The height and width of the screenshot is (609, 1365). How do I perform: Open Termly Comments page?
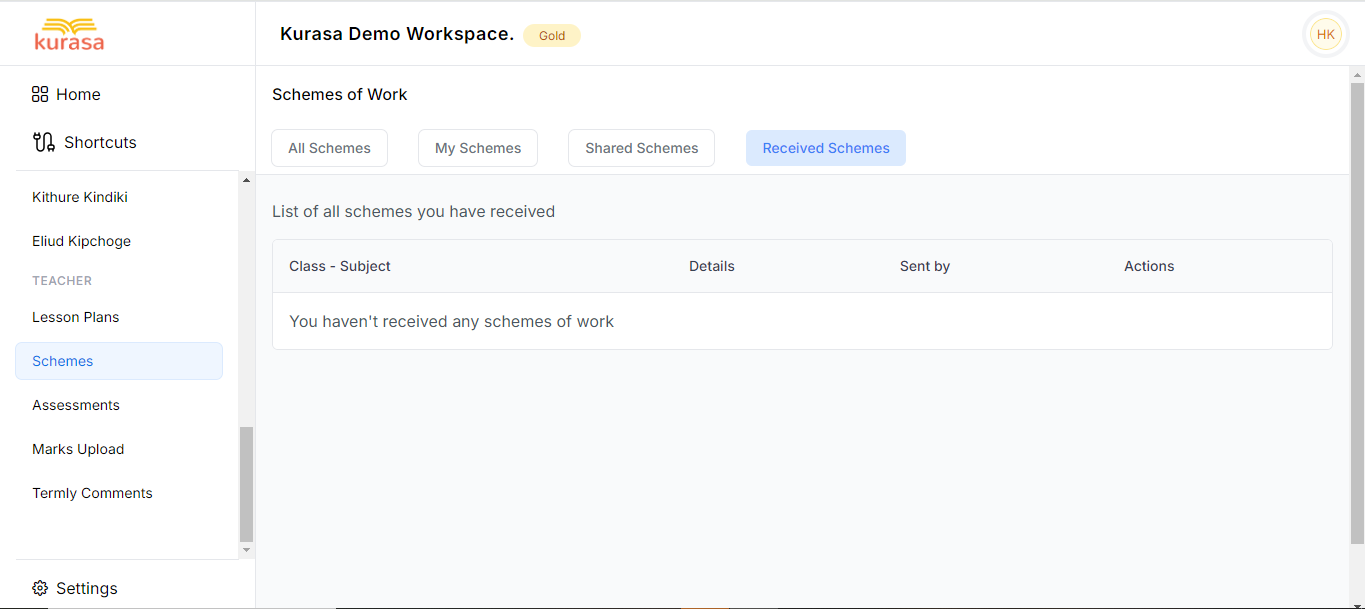coord(92,493)
